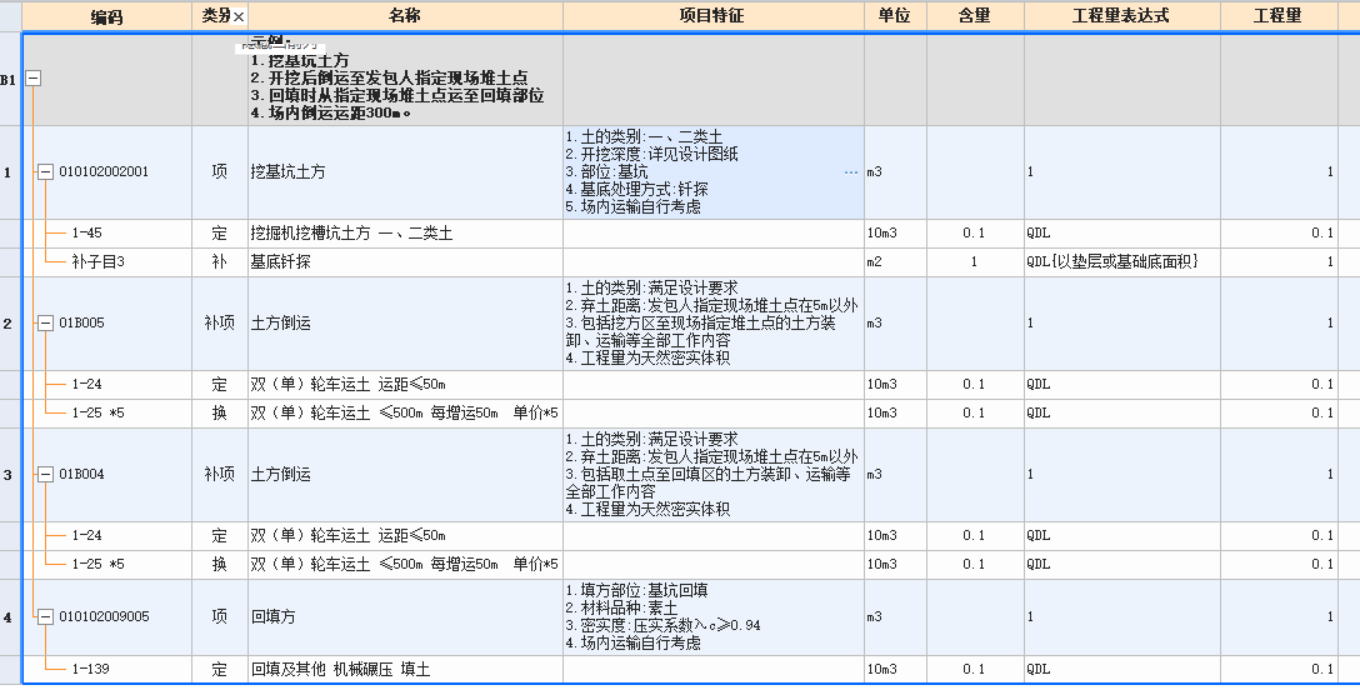This screenshot has width=1360, height=695.
Task: Click 补 category cell of 补子目3
Action: (219, 262)
